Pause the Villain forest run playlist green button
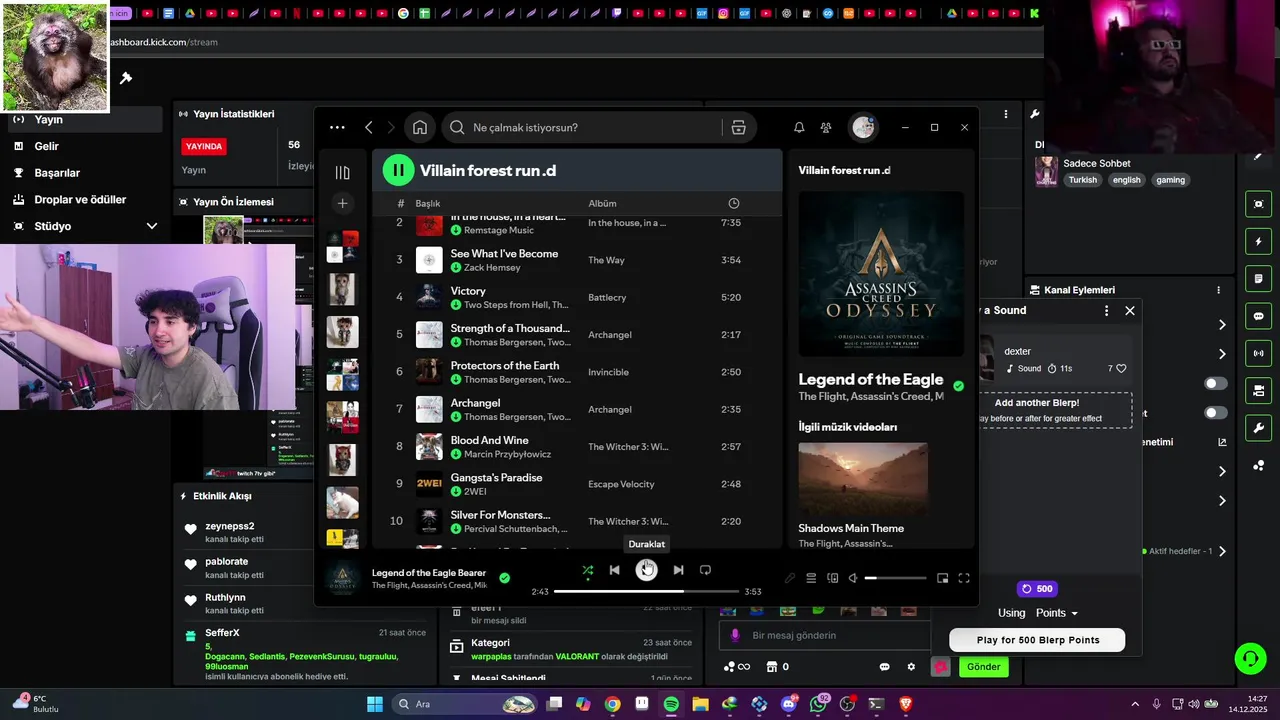This screenshot has width=1280, height=720. pos(398,170)
